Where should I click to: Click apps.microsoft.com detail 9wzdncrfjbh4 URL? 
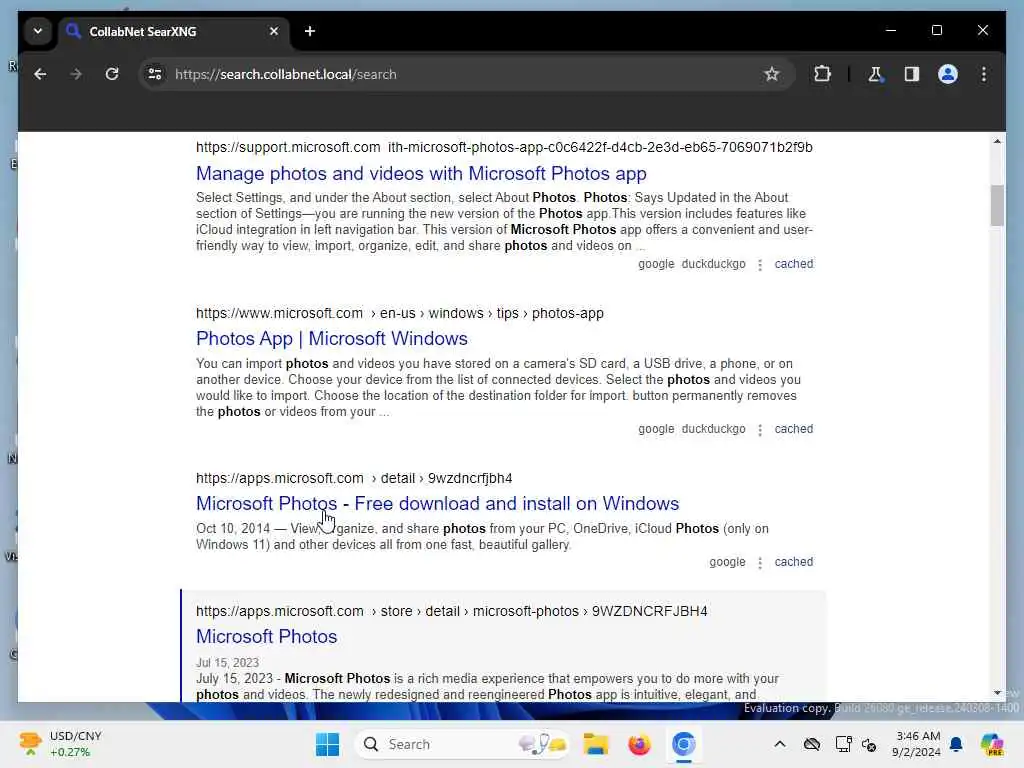coord(354,479)
